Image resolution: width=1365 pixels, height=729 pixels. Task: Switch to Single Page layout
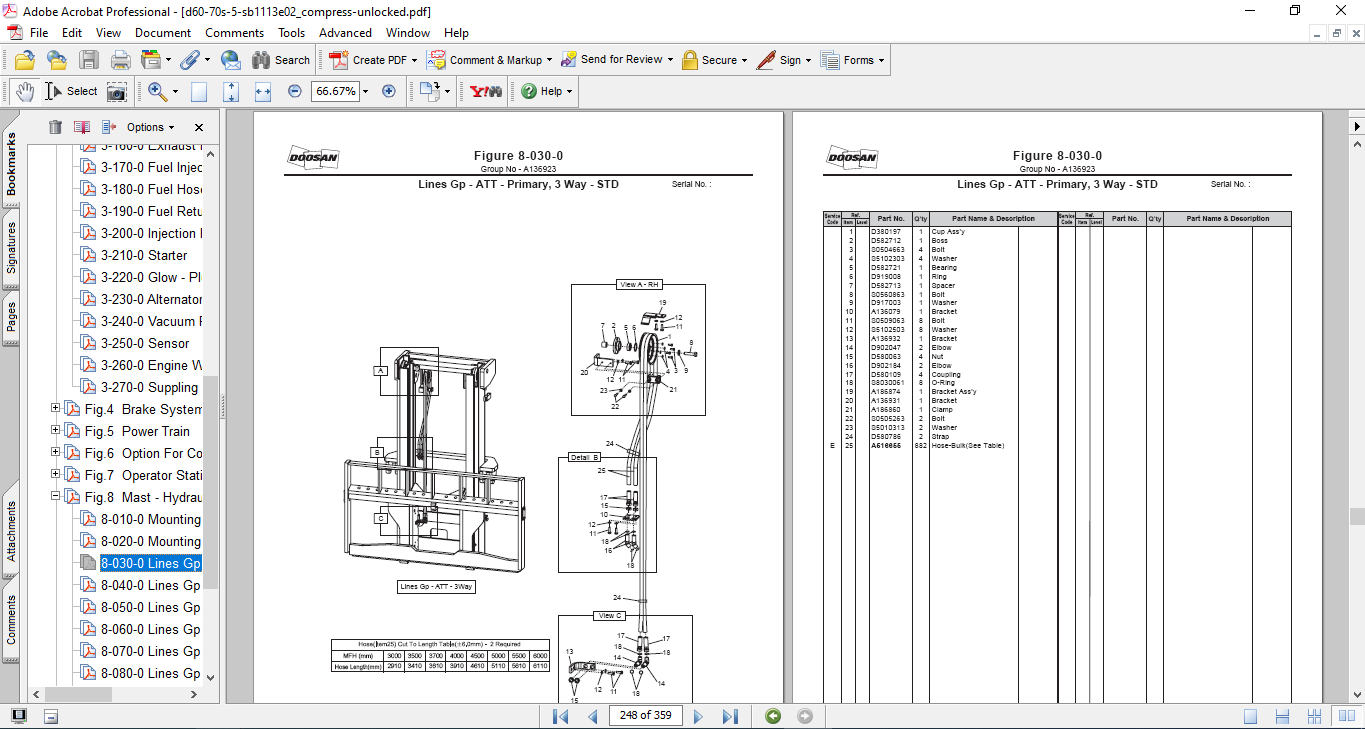click(x=1250, y=716)
